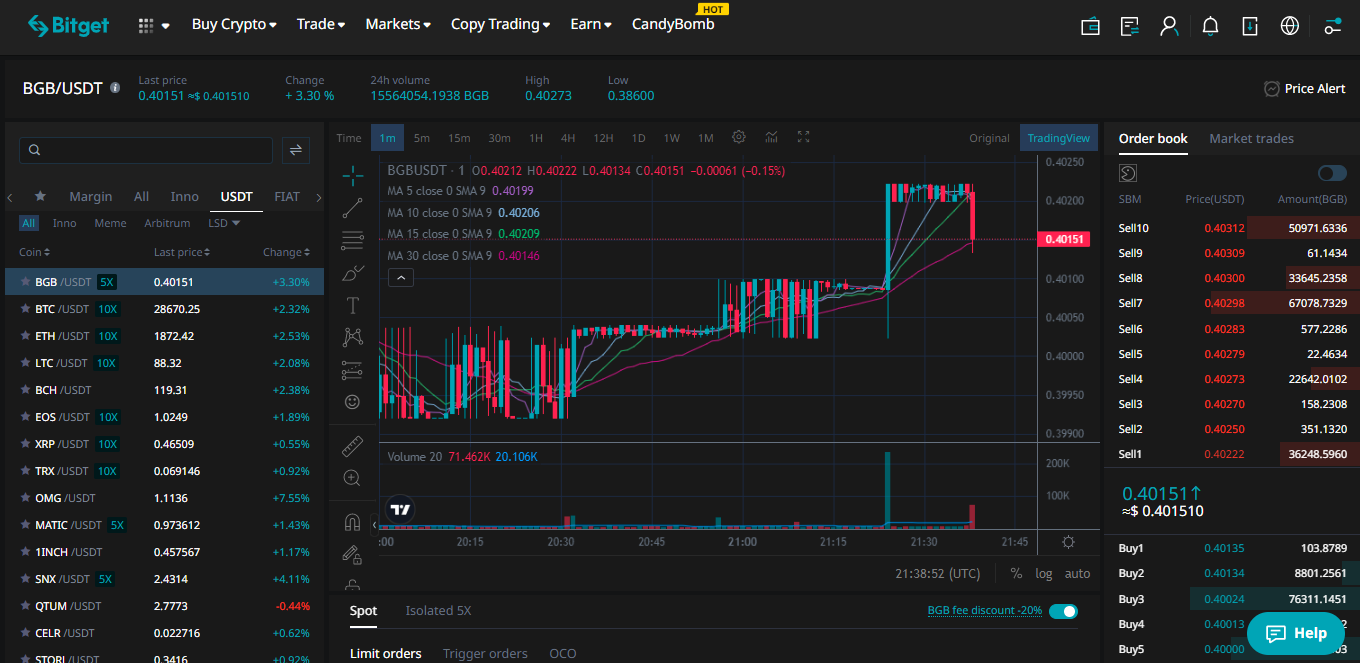Click the swap arrows beside the search box

tap(295, 150)
